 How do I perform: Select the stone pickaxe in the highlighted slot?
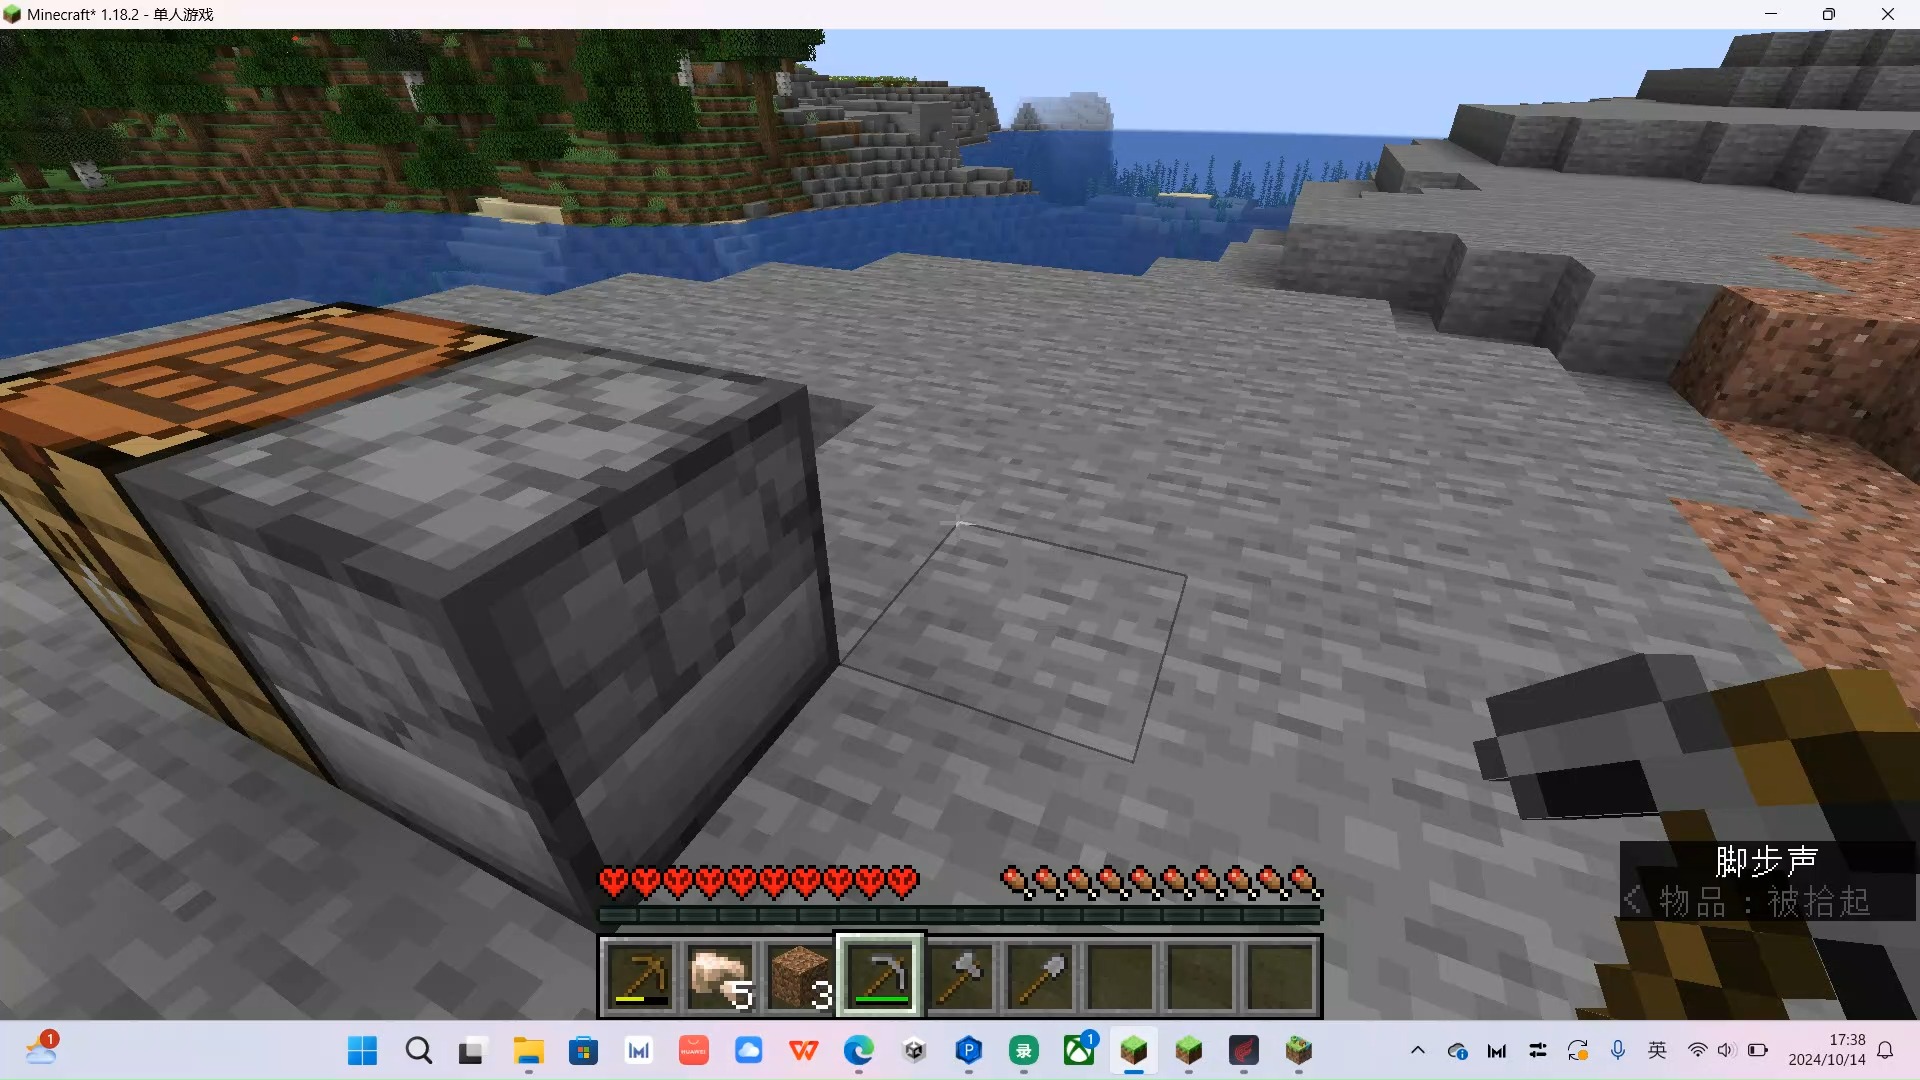click(x=880, y=976)
